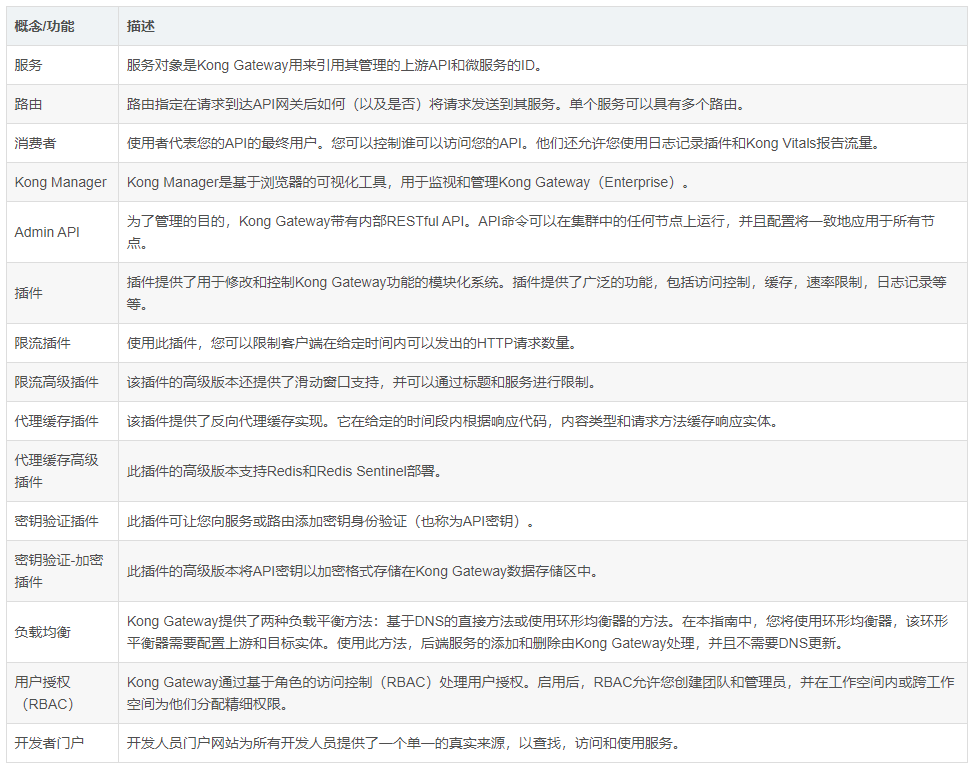Click description starting '开发人员门户网站'
The height and width of the screenshot is (771, 974).
tap(542, 743)
